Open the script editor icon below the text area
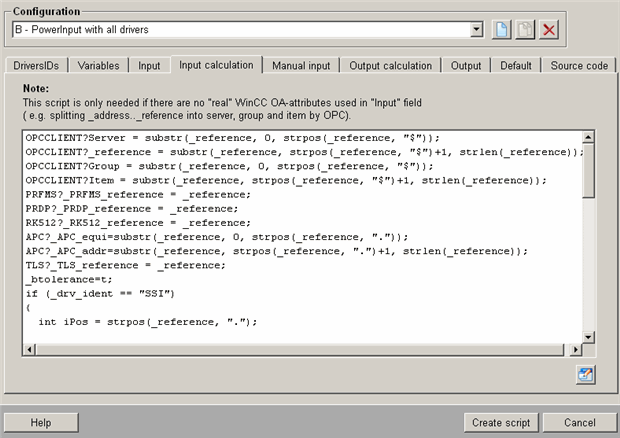 click(x=586, y=375)
